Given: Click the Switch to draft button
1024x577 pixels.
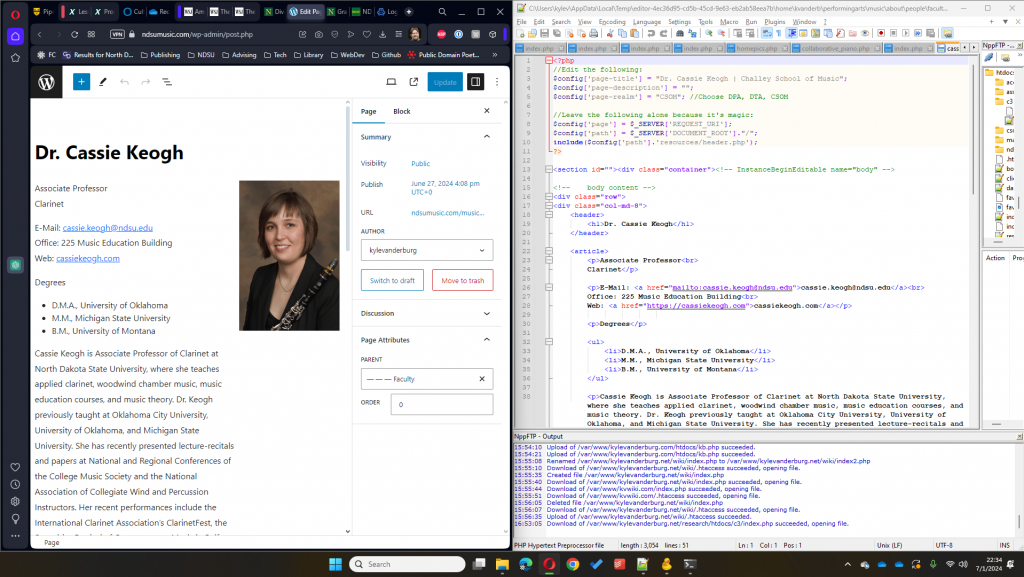Looking at the screenshot, I should (392, 280).
